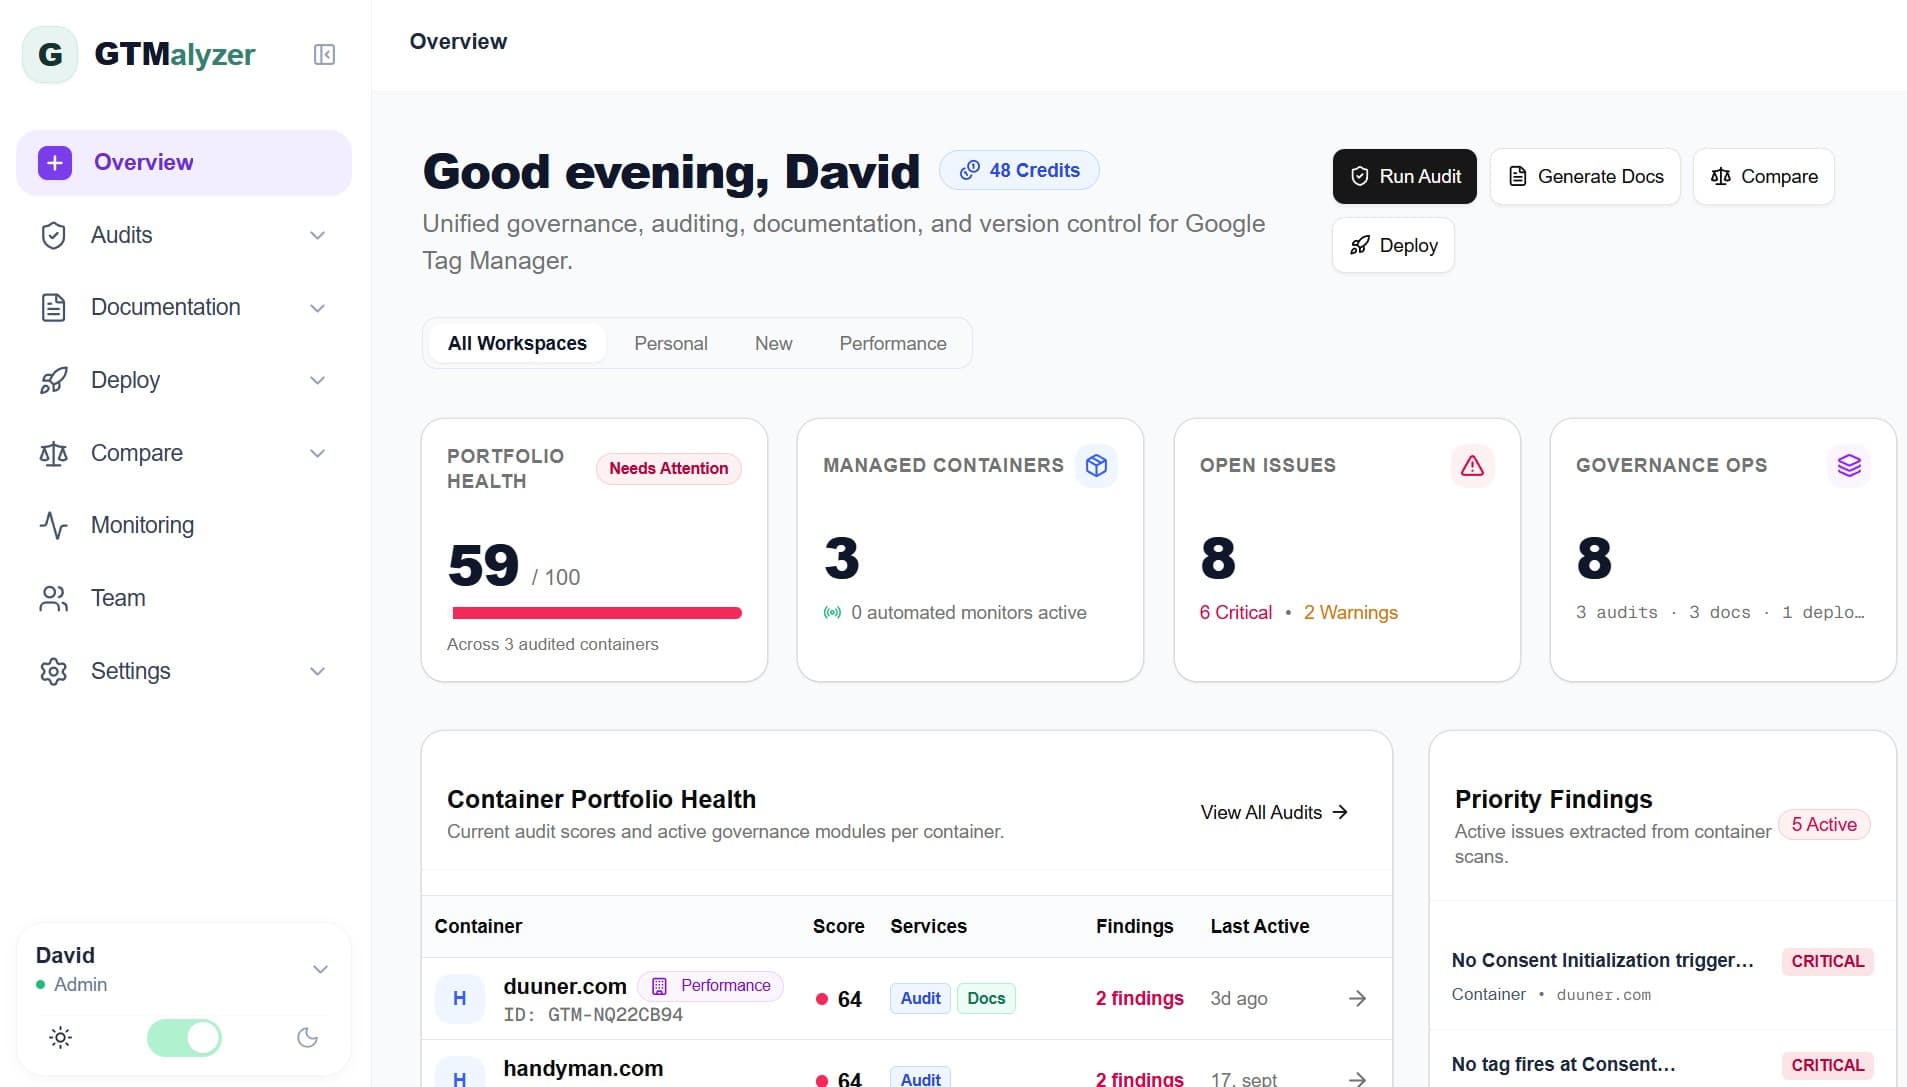Click the Compare button in header

pyautogui.click(x=1764, y=176)
